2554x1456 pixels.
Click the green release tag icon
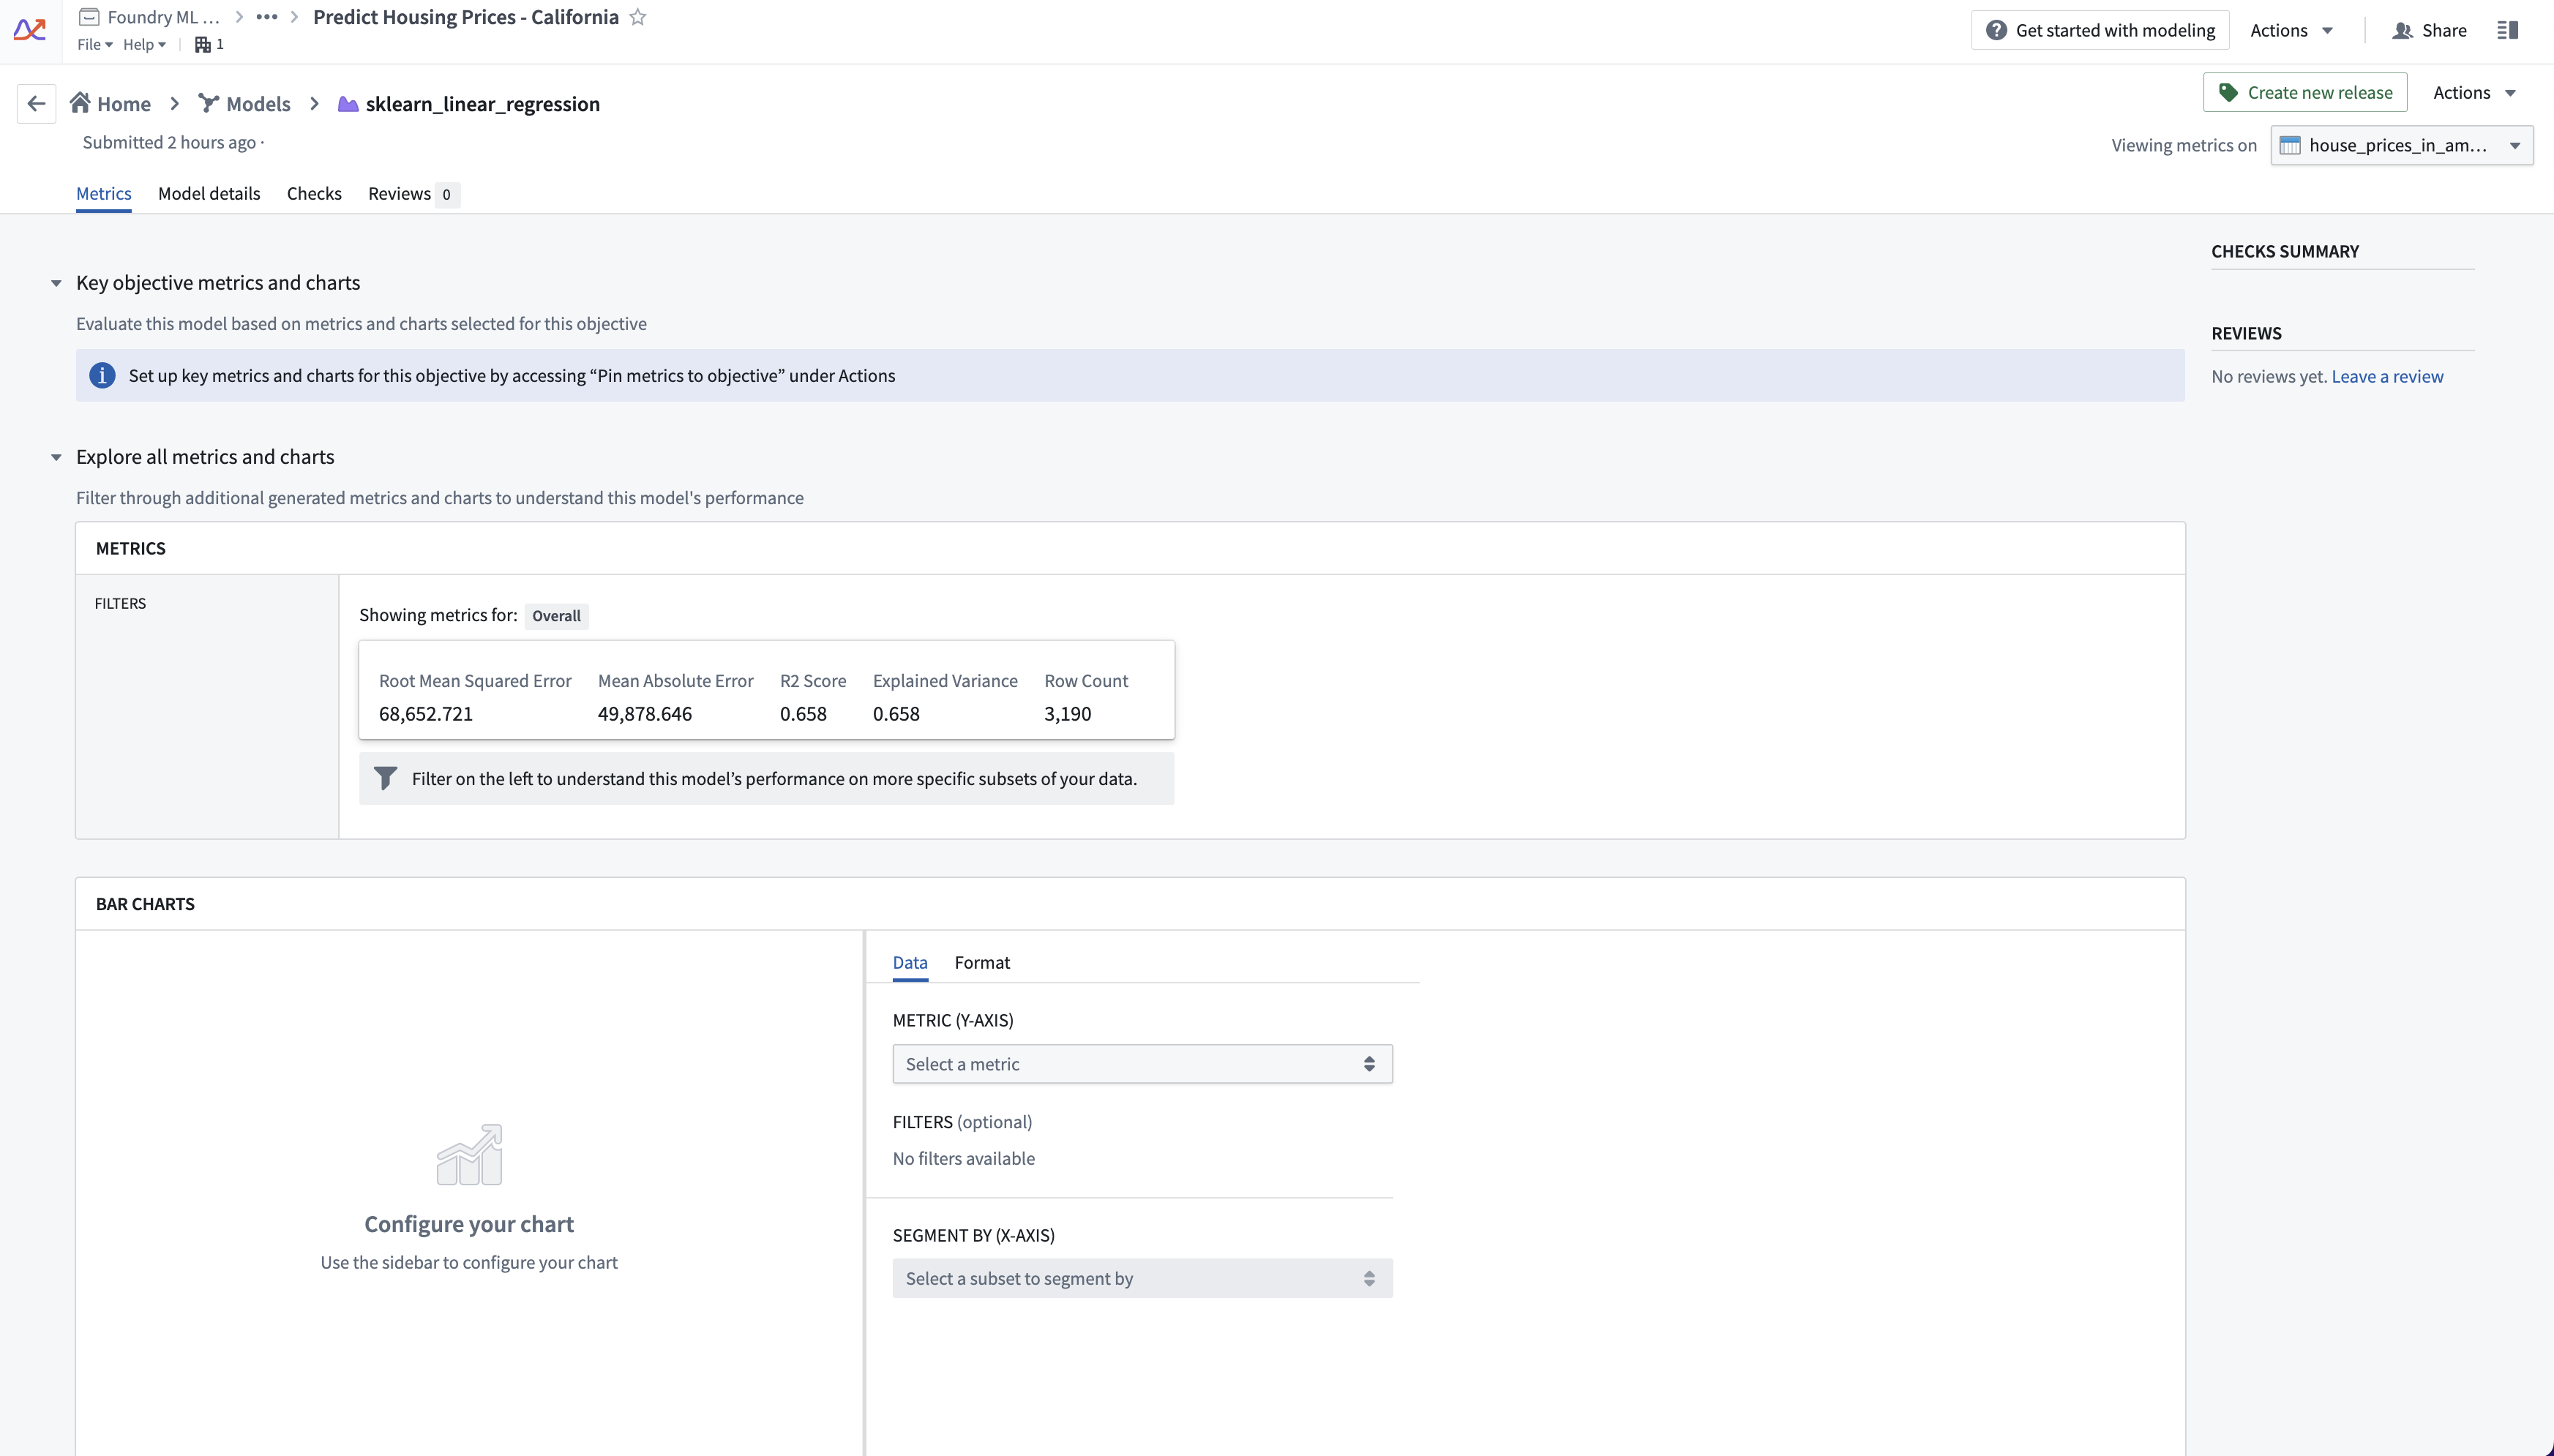[2228, 92]
